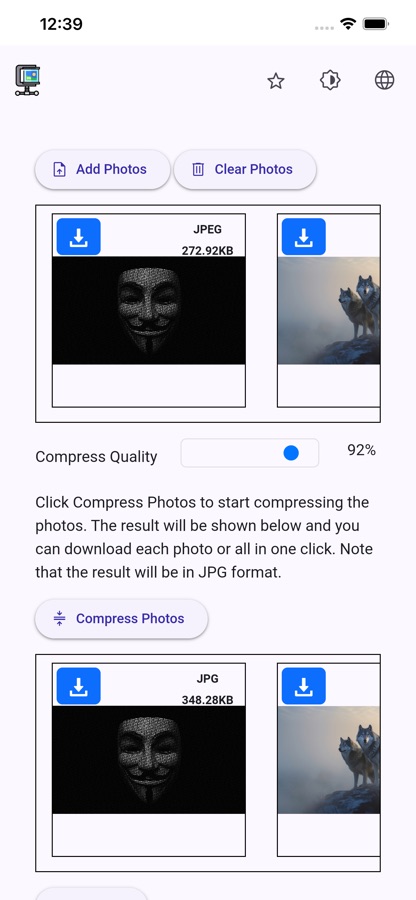Download the original wolves photo
Screen dimensions: 416x900
click(x=304, y=236)
